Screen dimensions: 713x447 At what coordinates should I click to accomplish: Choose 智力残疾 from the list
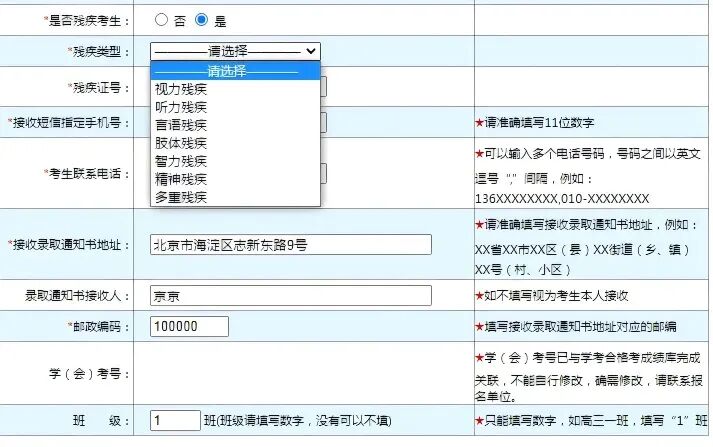[236, 161]
